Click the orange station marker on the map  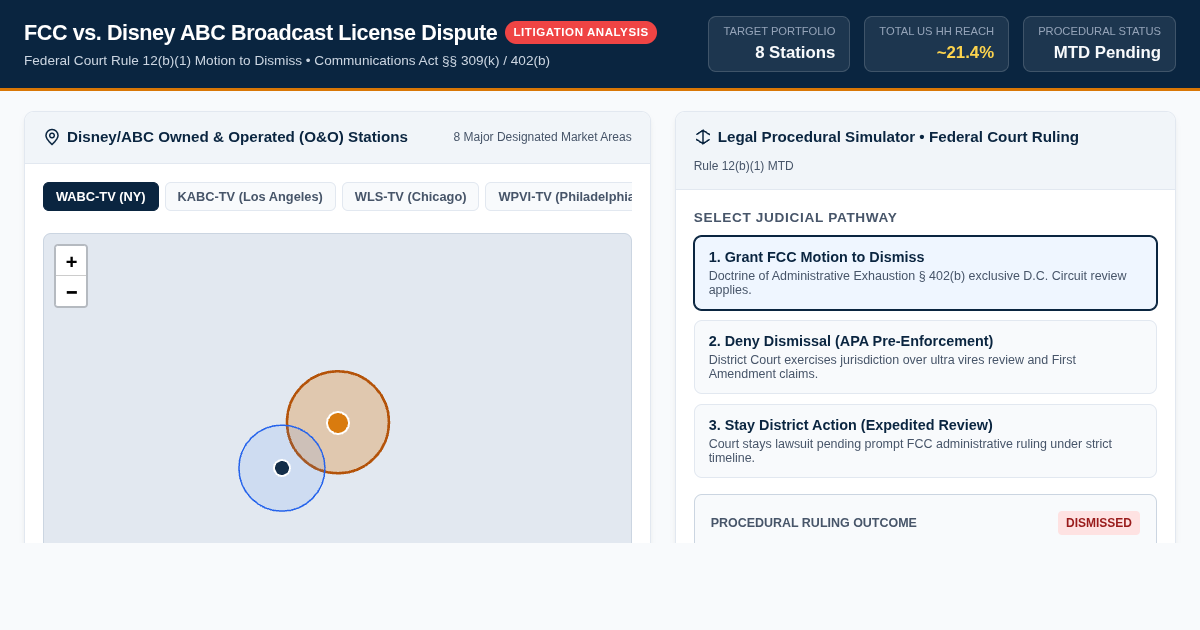338,423
